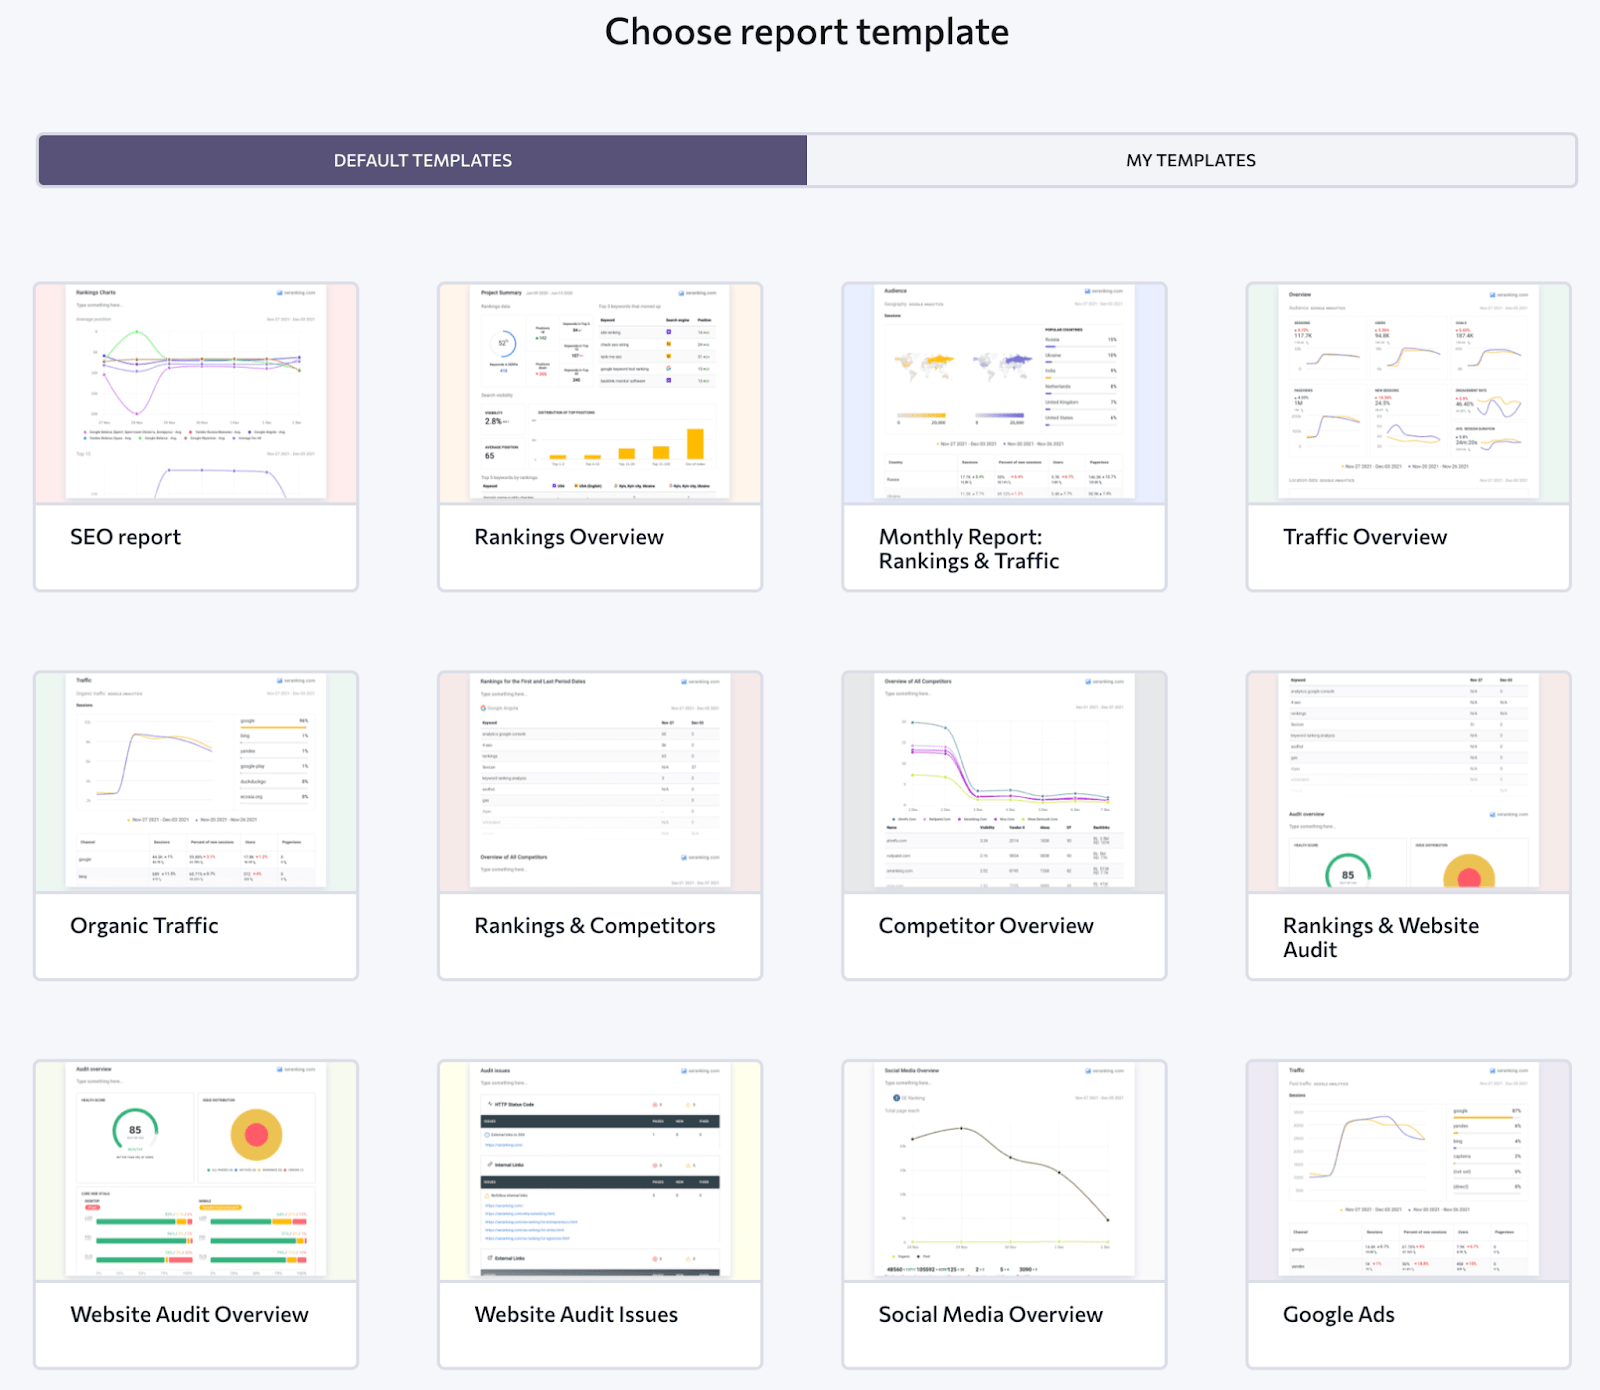1600x1390 pixels.
Task: Click the SEO report template title
Action: click(124, 537)
